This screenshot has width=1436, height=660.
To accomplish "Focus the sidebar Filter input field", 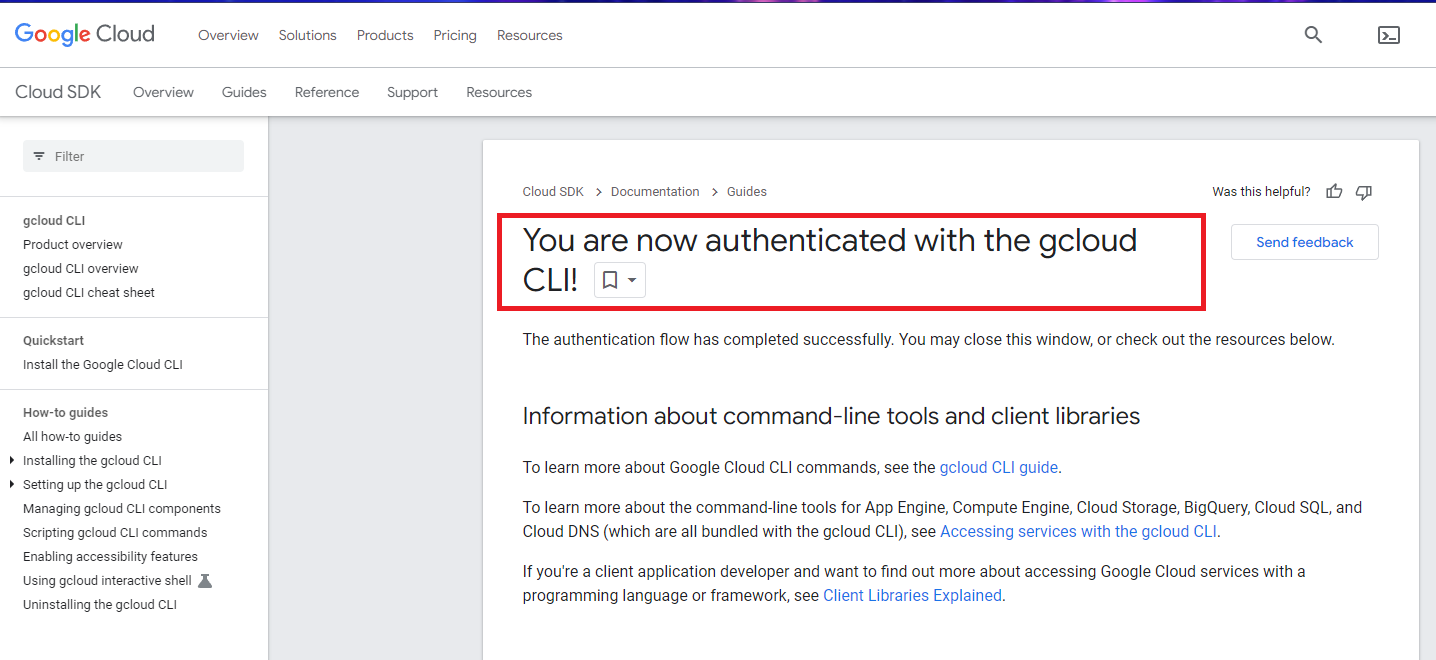I will [x=133, y=156].
